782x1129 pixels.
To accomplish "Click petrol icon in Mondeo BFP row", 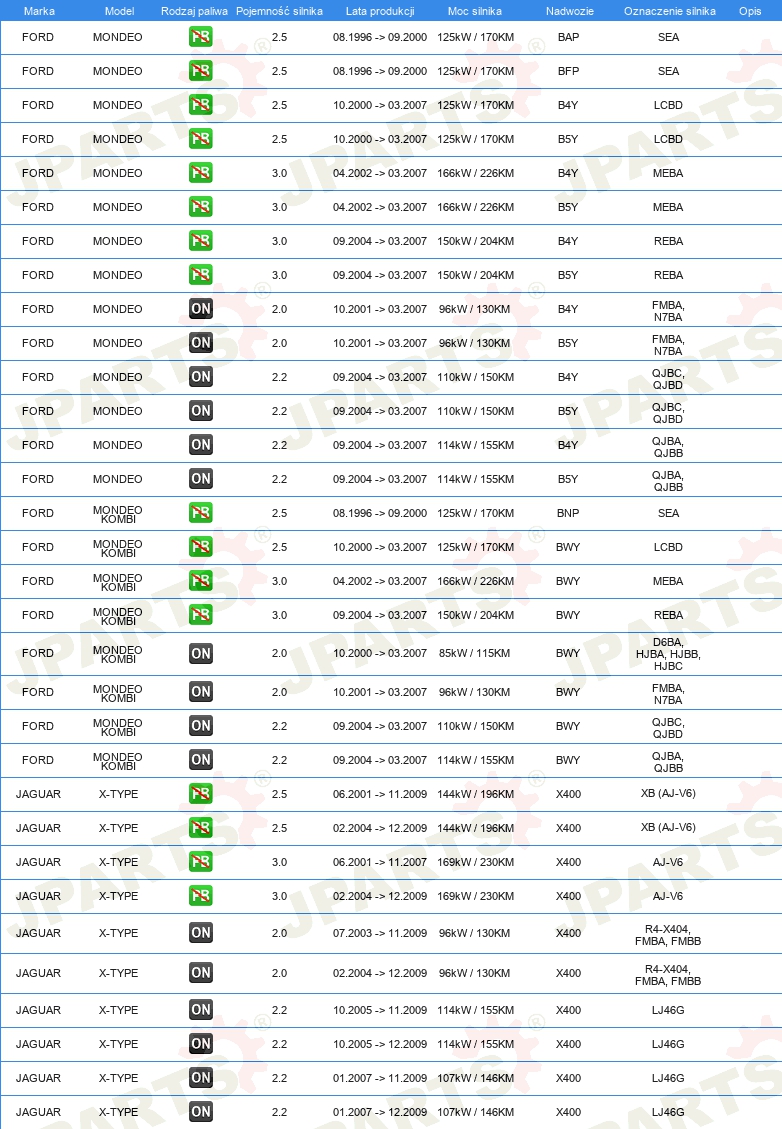I will pos(201,71).
